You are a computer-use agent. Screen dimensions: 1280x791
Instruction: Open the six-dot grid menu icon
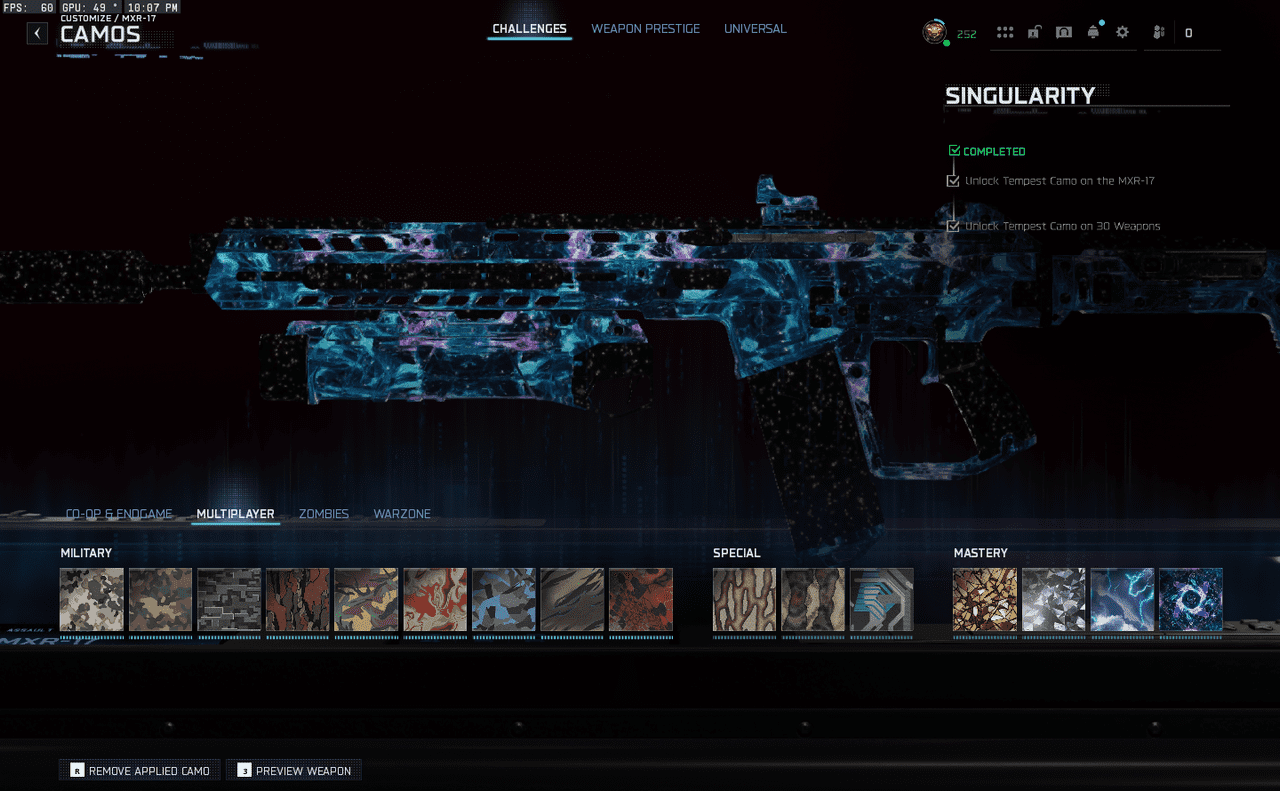[x=1005, y=32]
